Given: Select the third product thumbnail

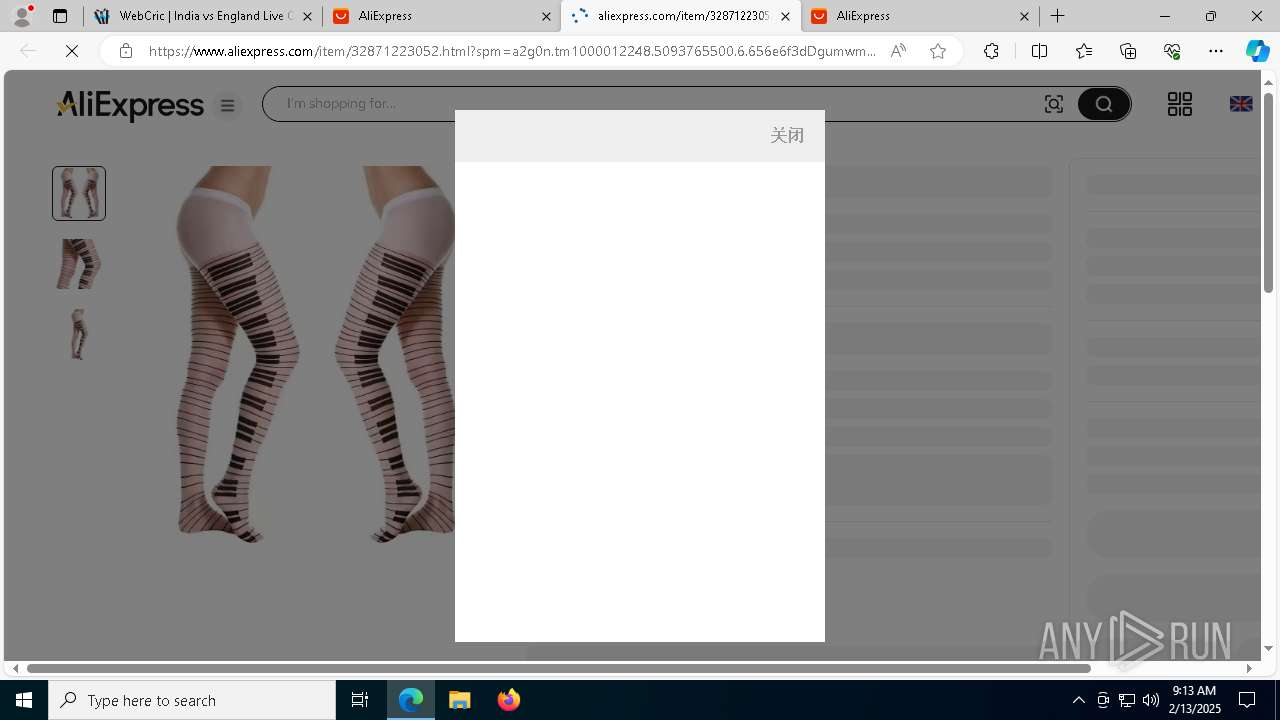Looking at the screenshot, I should click(x=79, y=334).
